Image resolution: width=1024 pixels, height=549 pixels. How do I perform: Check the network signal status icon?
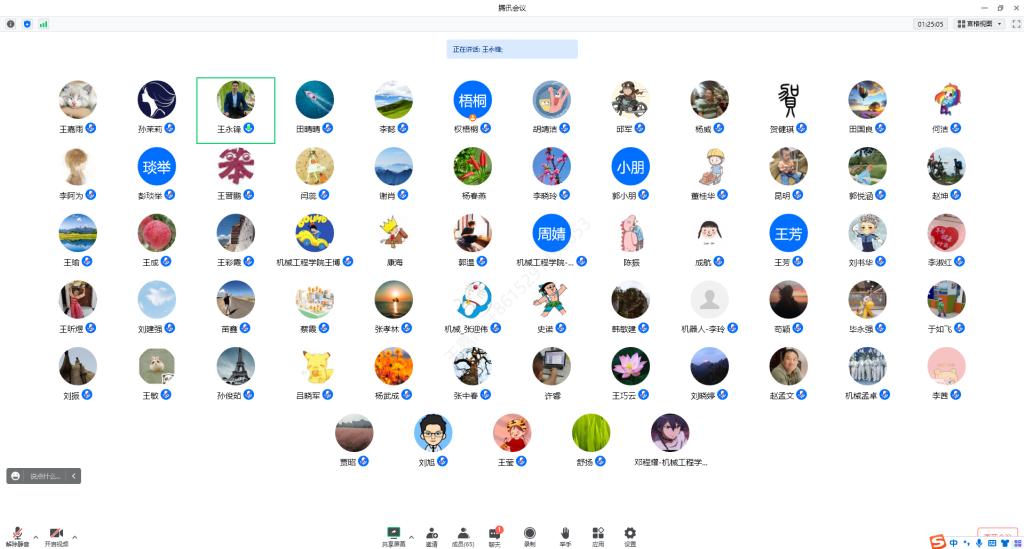tap(43, 24)
